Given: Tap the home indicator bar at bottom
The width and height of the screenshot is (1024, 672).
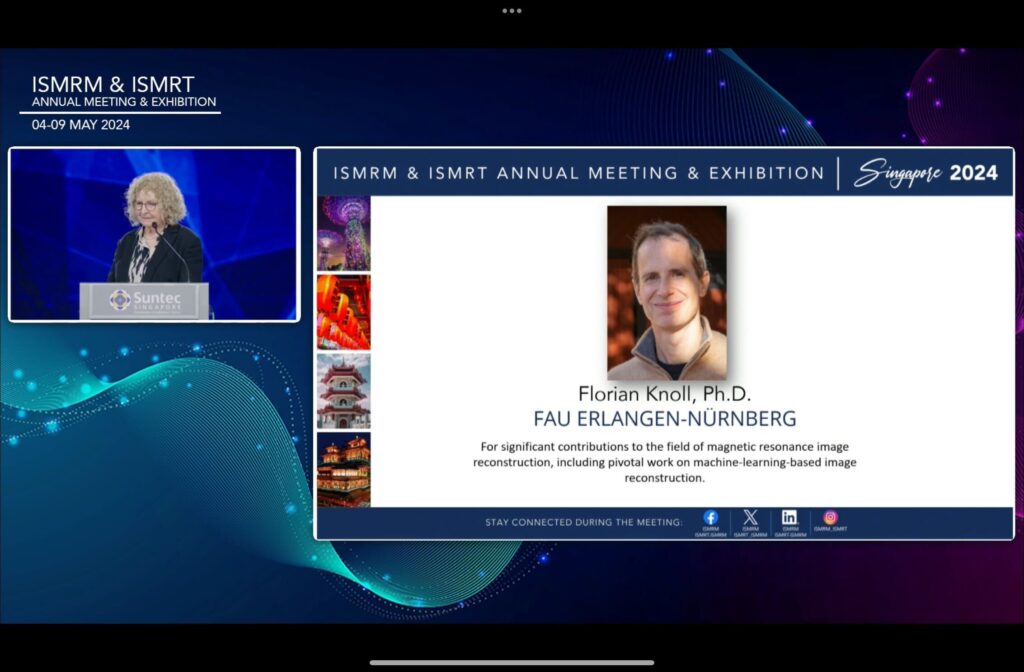Looking at the screenshot, I should [x=511, y=663].
